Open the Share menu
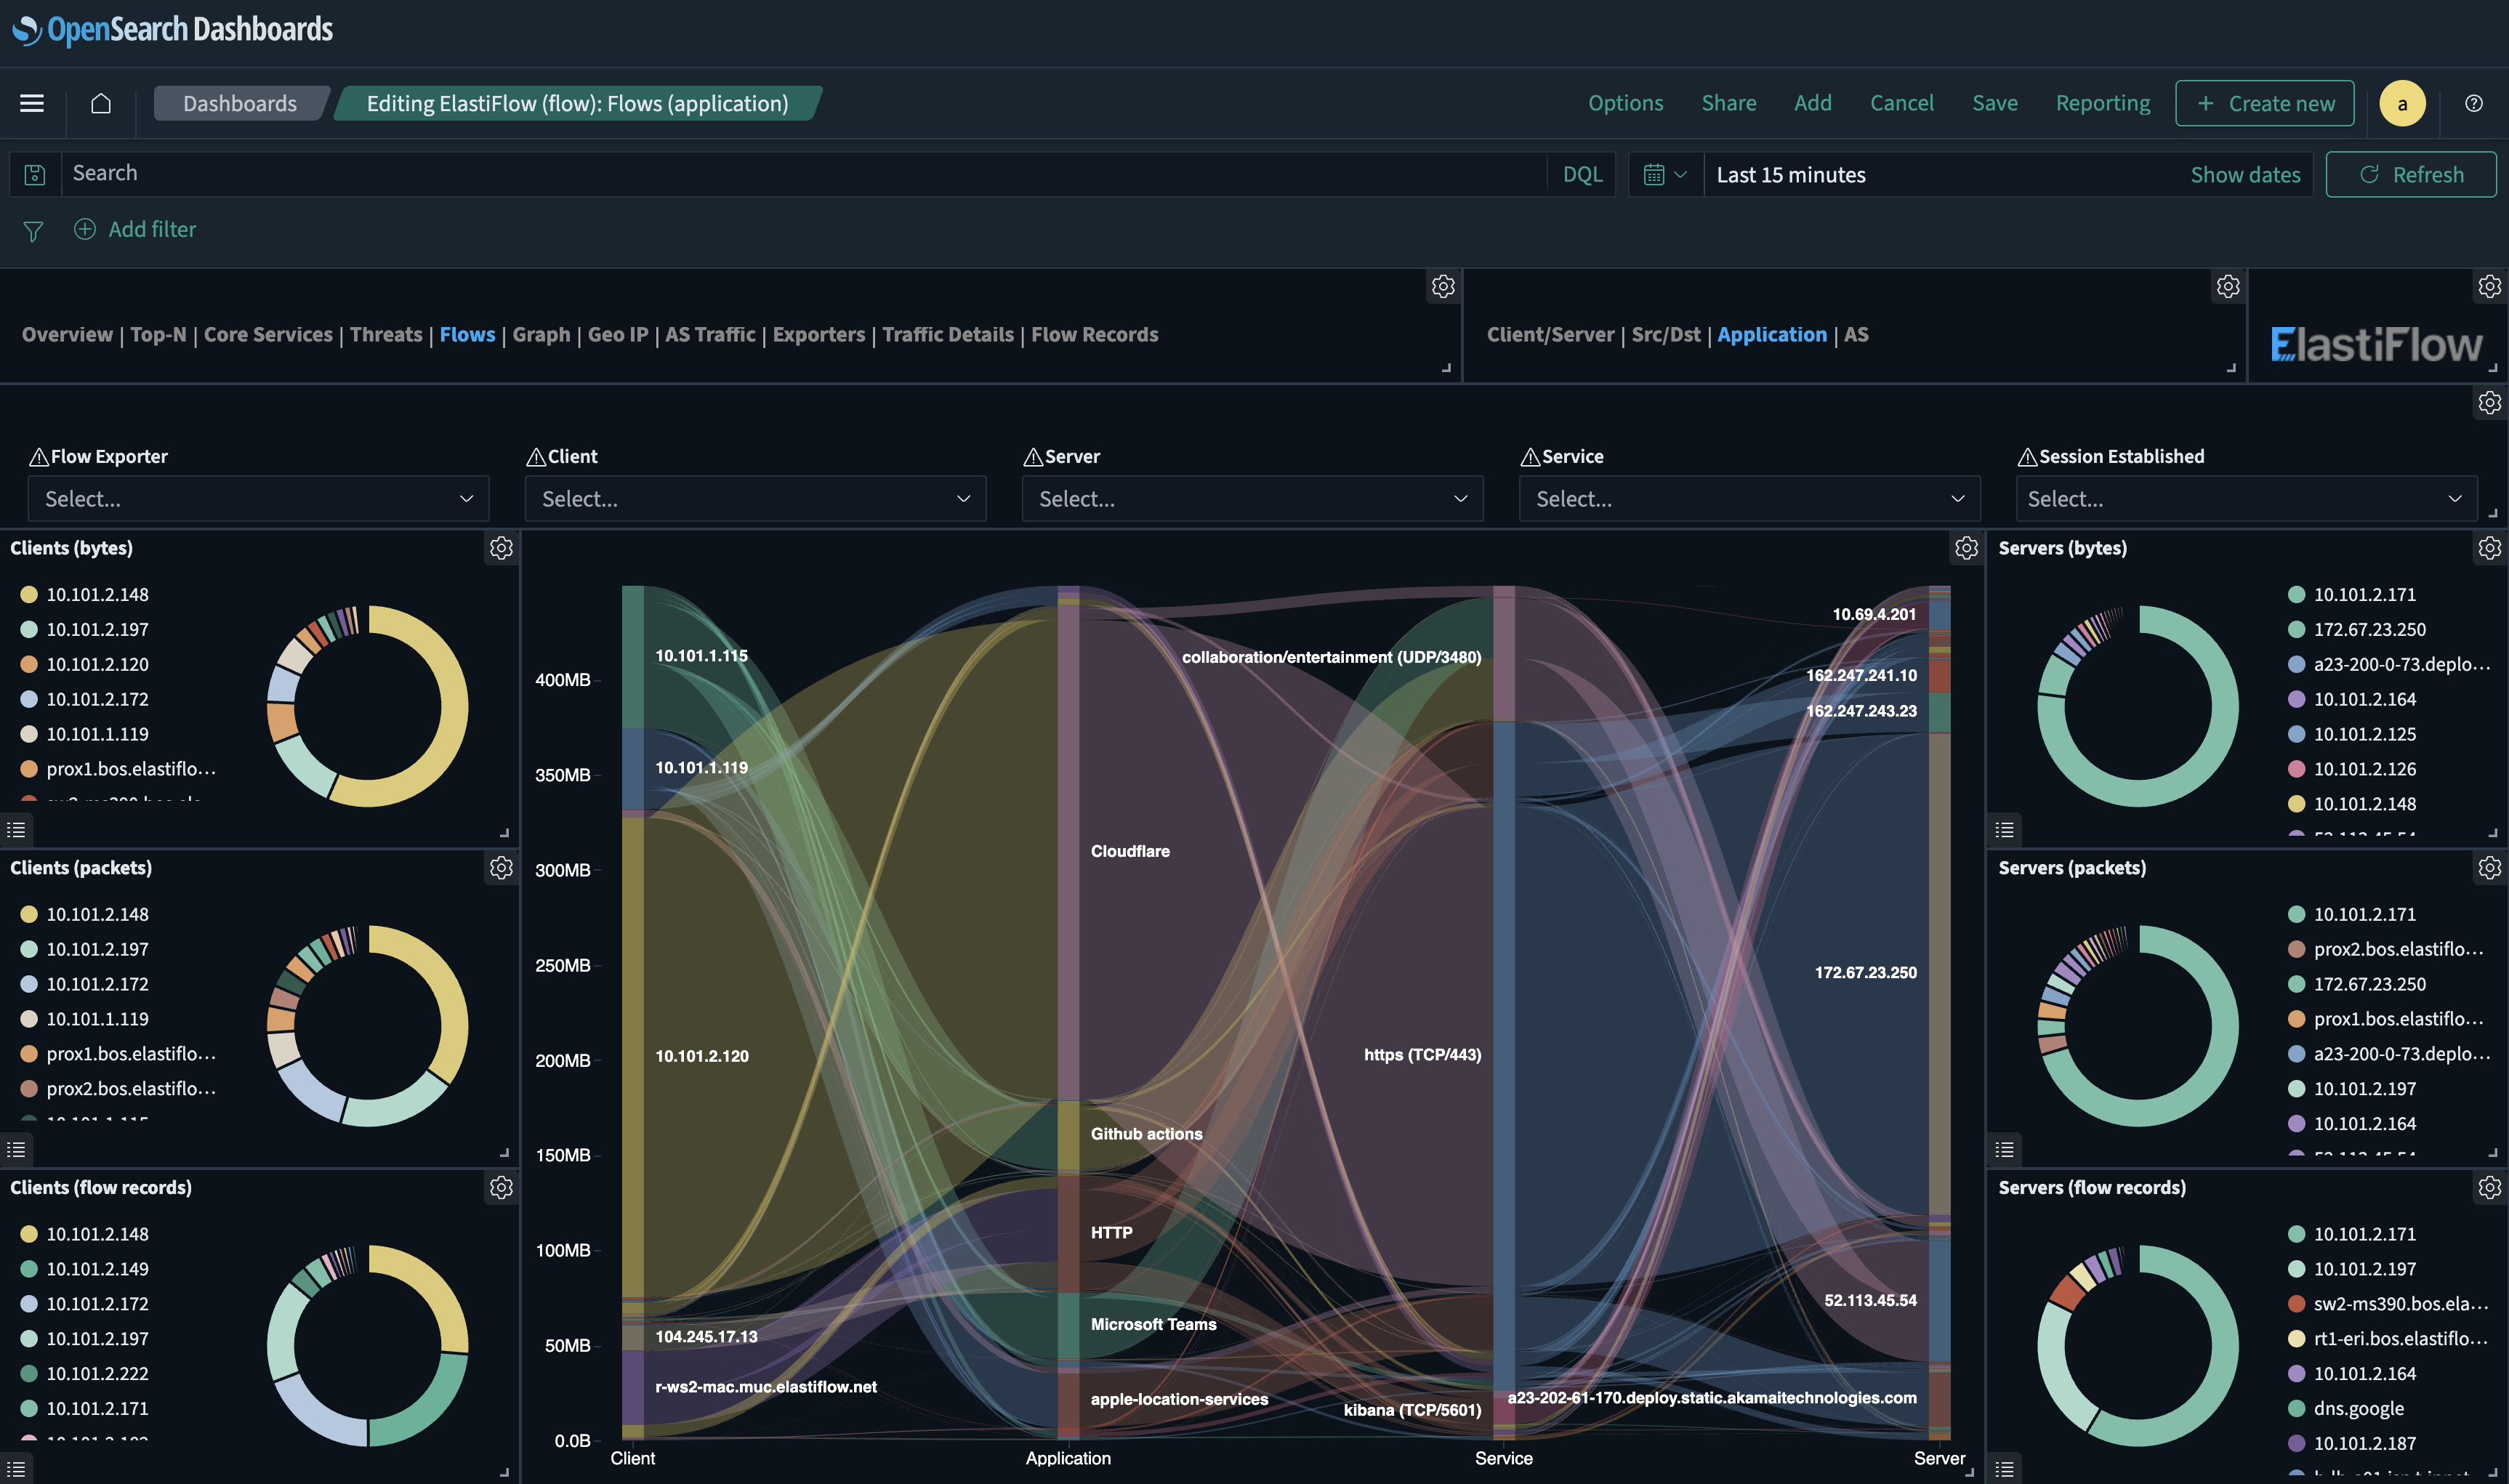Image resolution: width=2509 pixels, height=1484 pixels. [x=1729, y=103]
